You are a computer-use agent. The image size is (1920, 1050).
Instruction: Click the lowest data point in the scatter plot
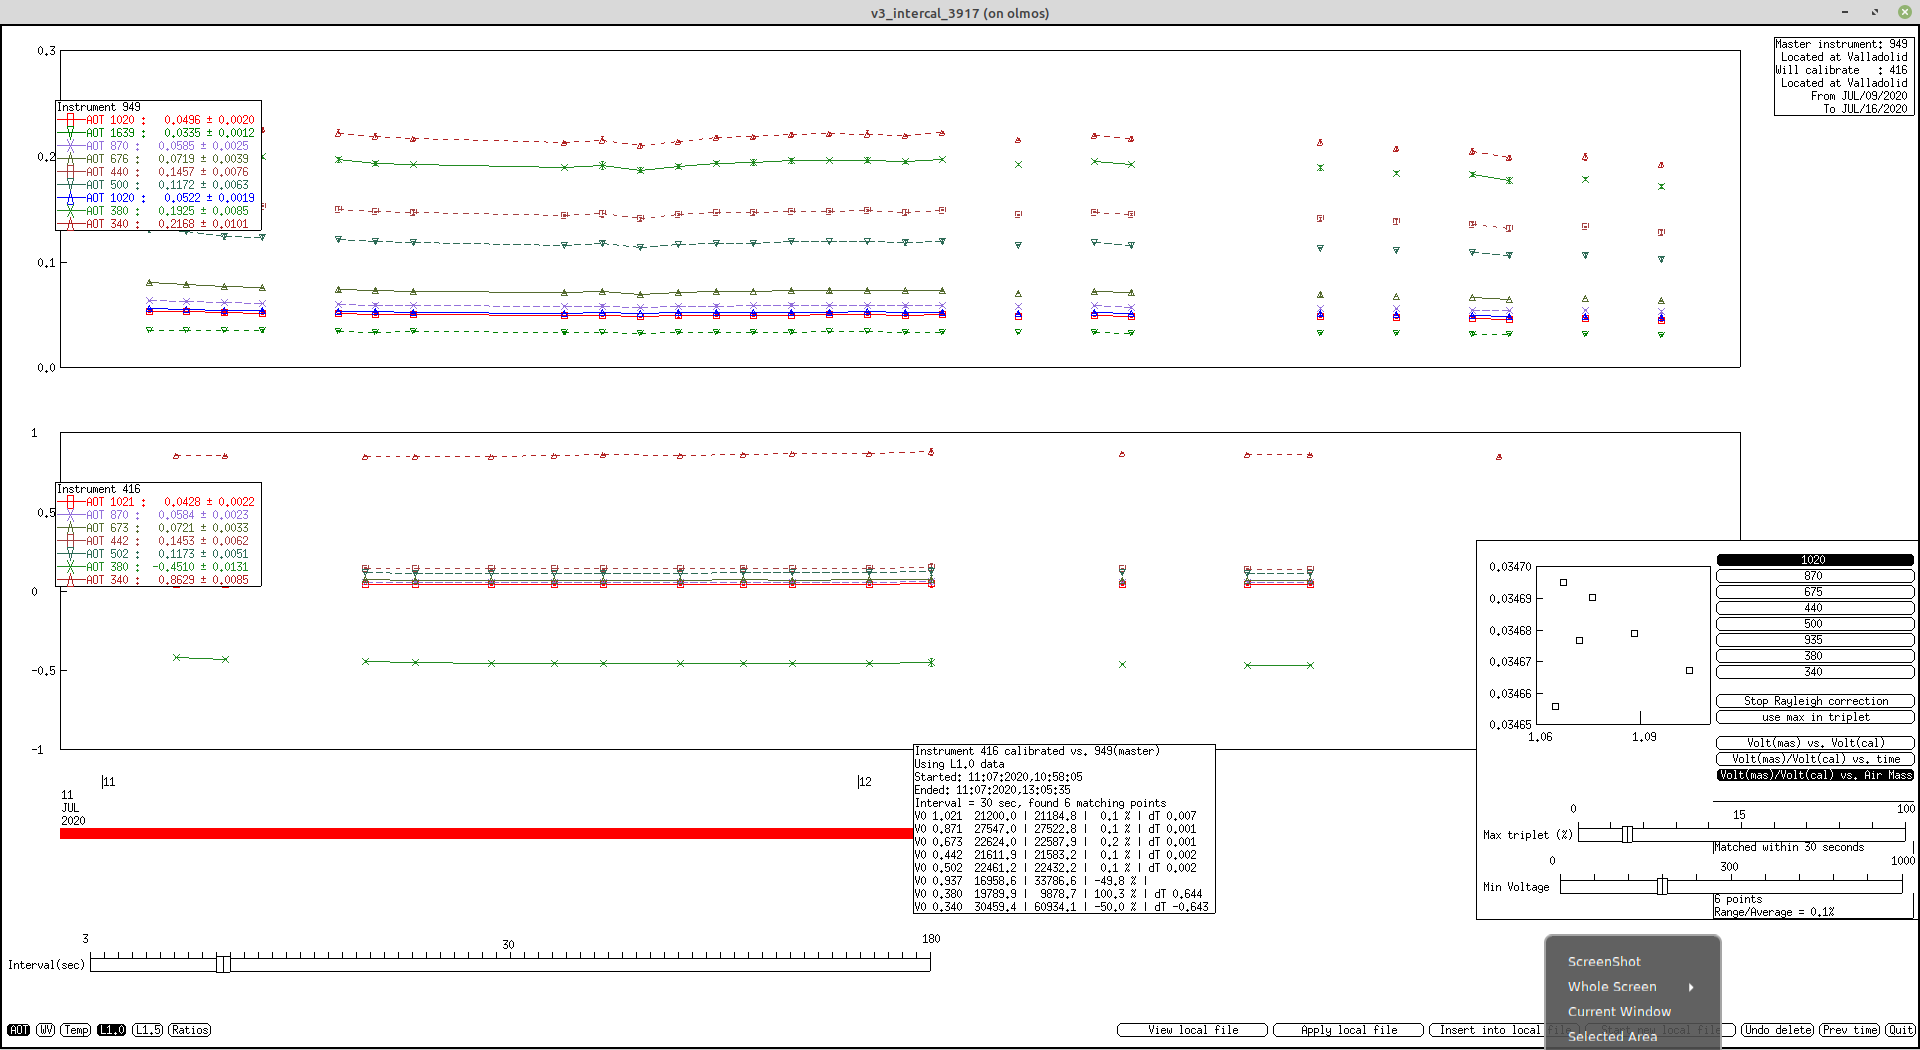1555,707
